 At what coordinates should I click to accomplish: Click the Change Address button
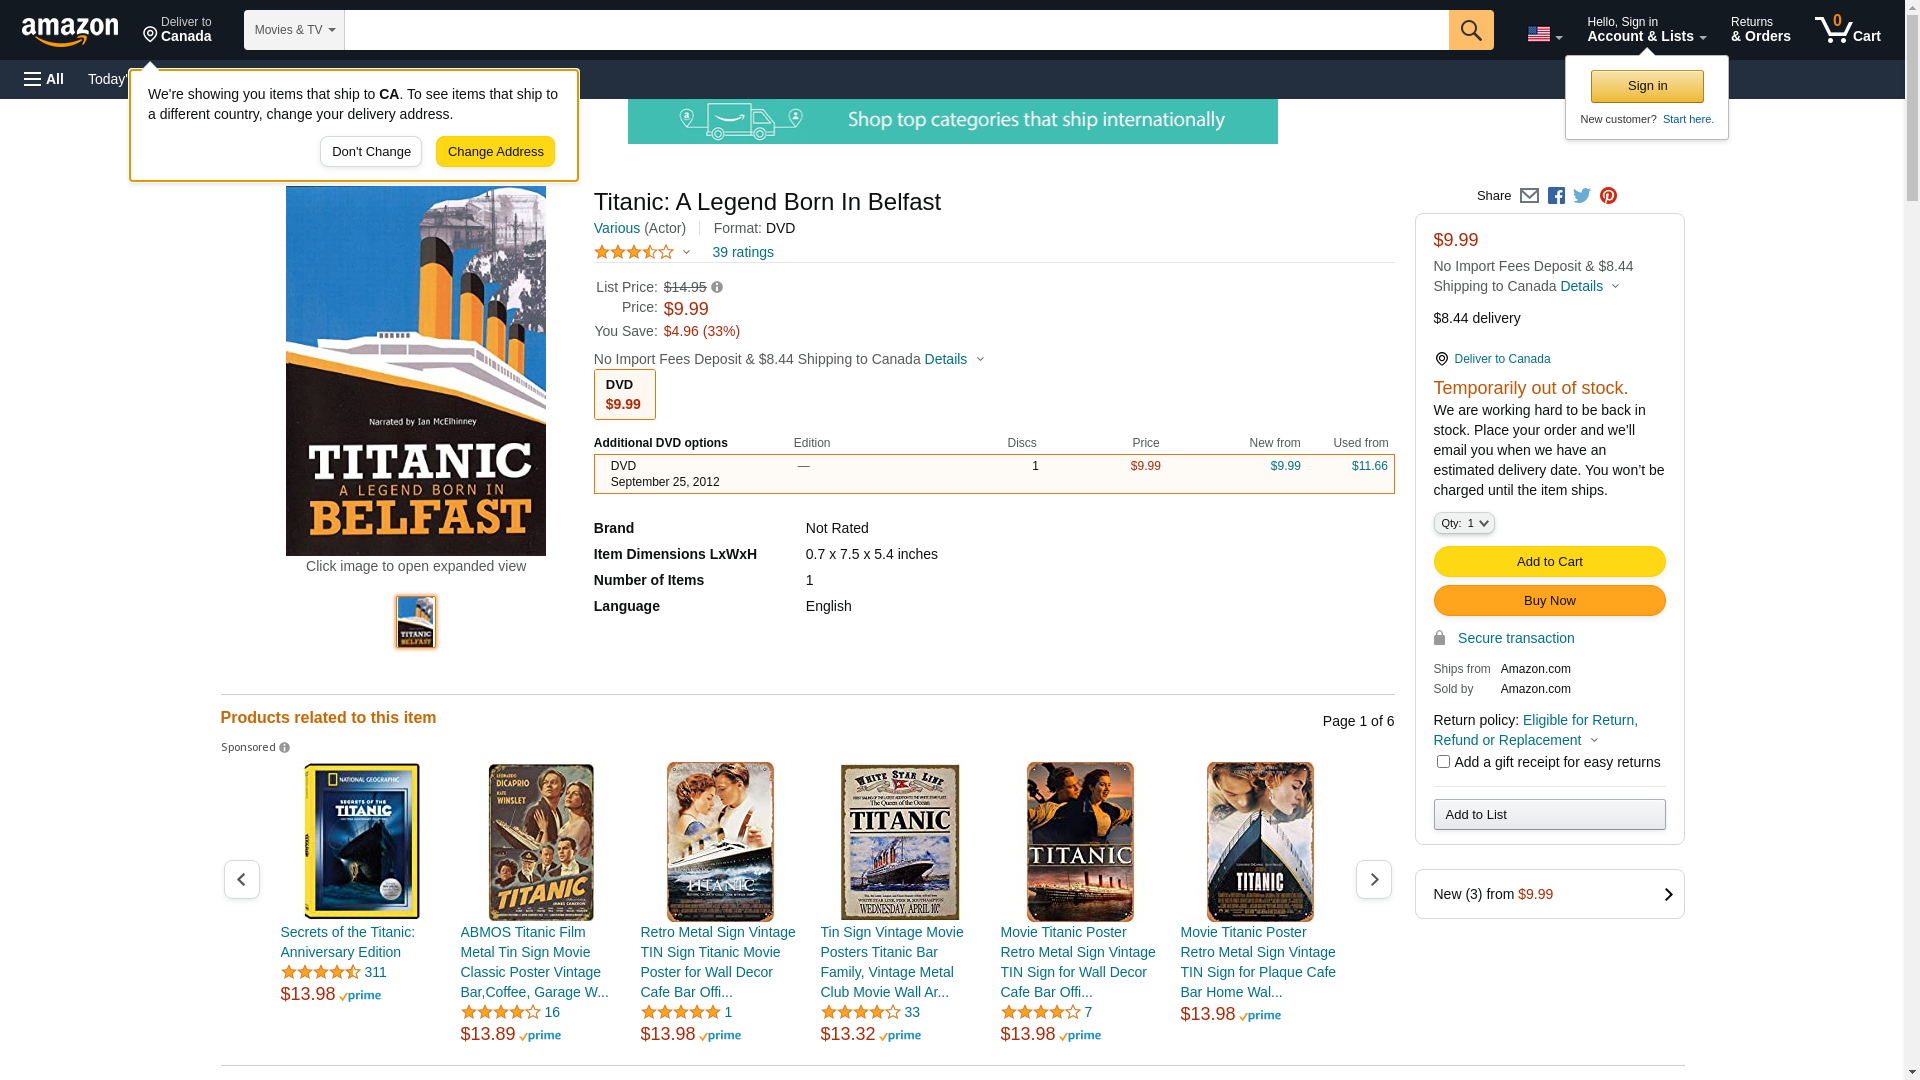pos(495,152)
